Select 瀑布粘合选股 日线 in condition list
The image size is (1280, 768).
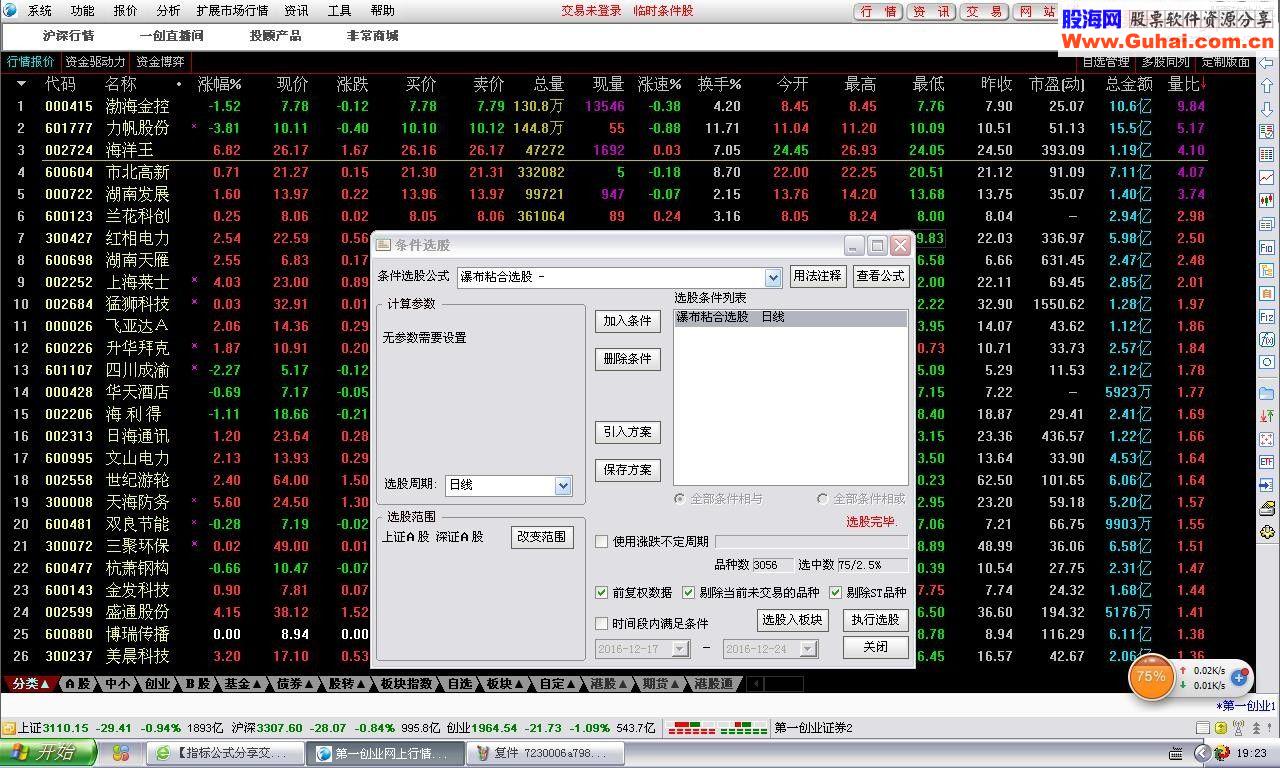coord(790,317)
